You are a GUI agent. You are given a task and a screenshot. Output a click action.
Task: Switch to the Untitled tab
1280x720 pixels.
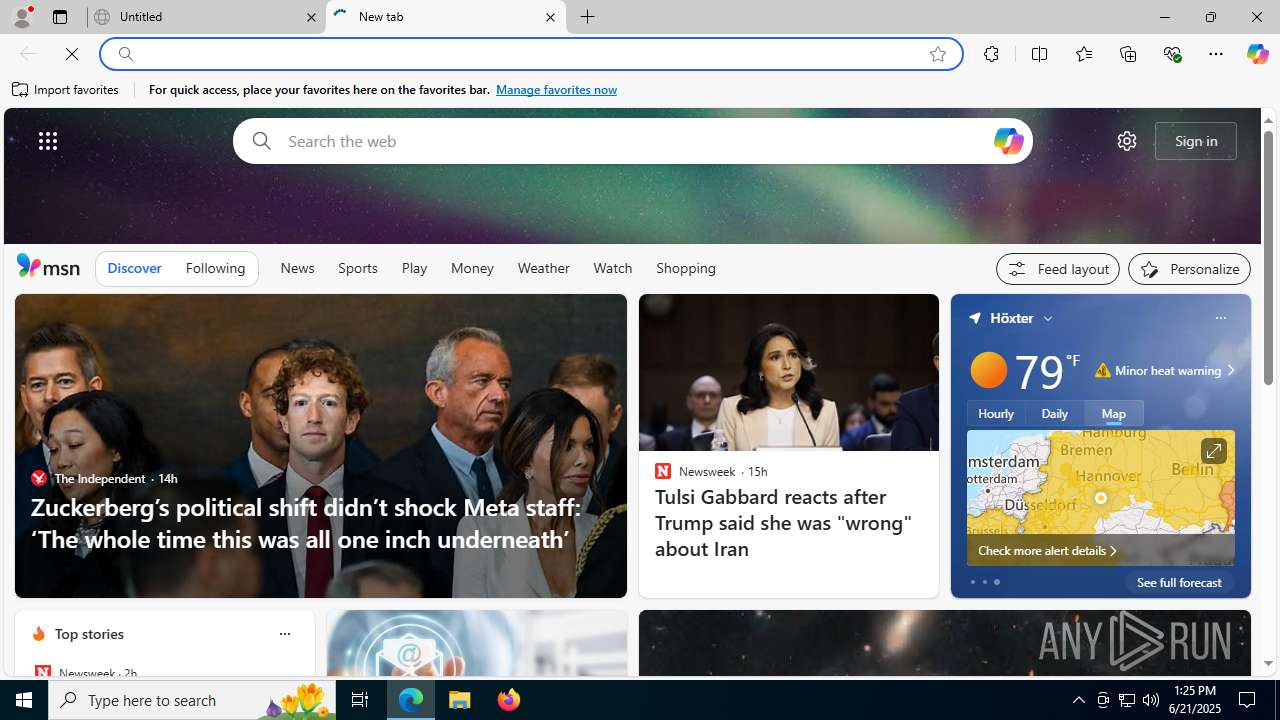206,17
